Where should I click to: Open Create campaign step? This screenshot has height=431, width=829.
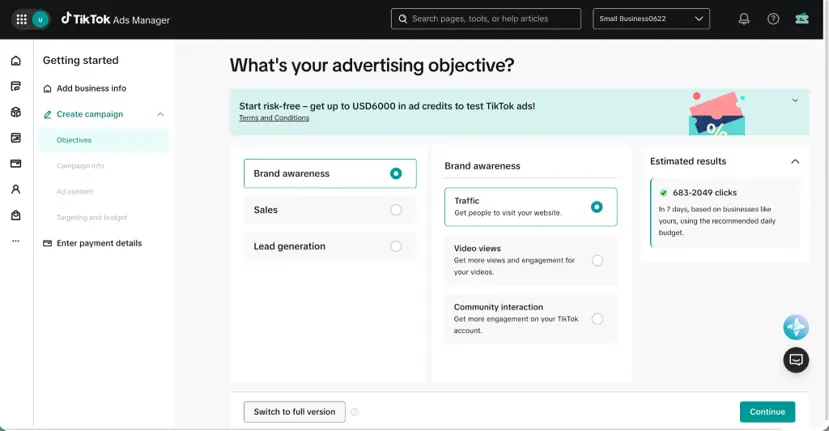click(83, 114)
